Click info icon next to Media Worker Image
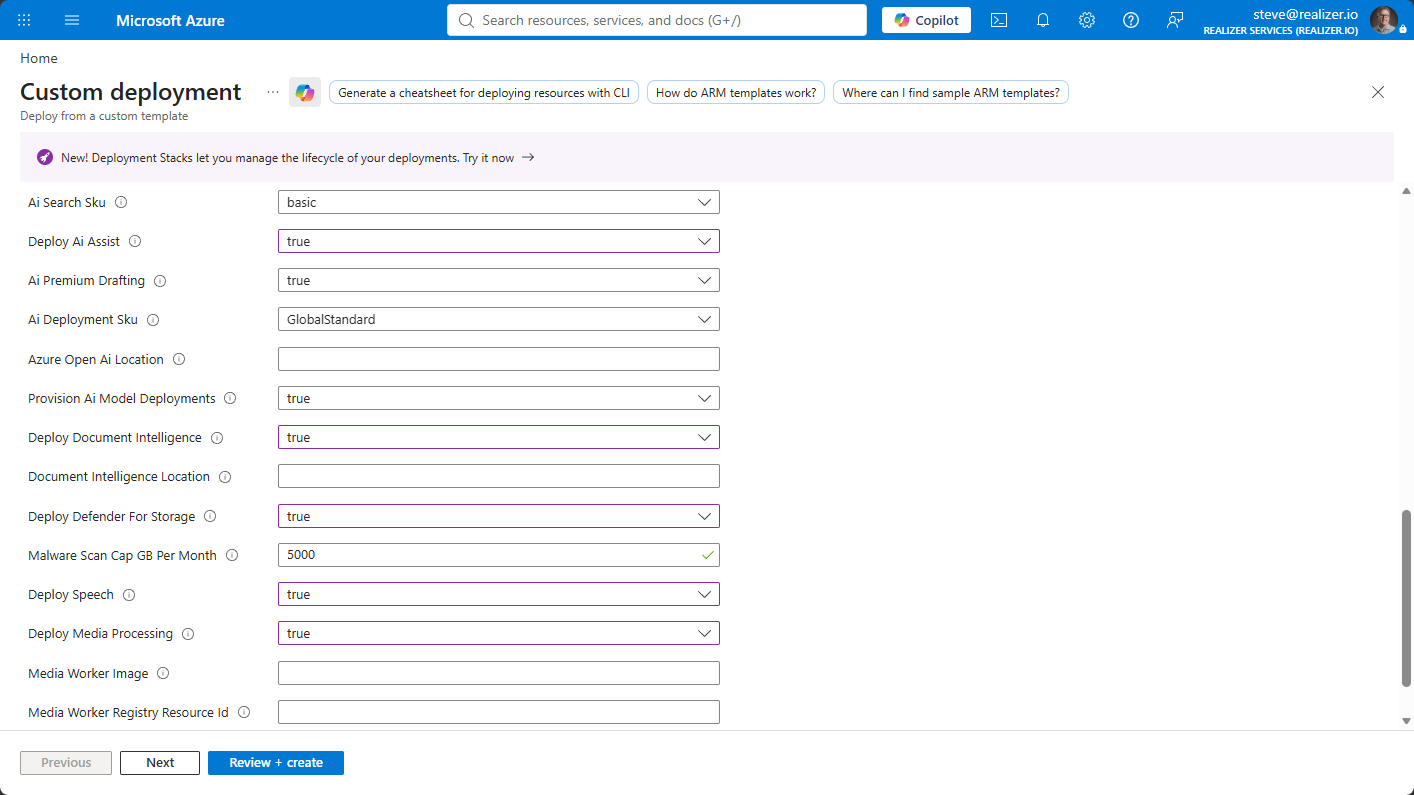Screen dimensions: 1414x795 click(x=163, y=673)
